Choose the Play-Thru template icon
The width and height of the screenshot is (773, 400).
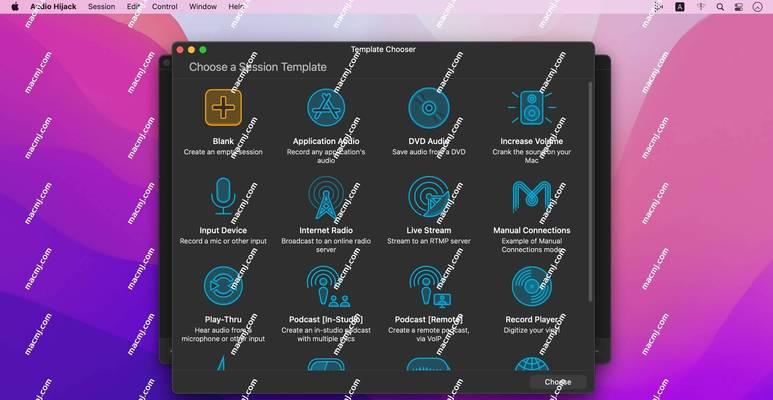tap(223, 286)
